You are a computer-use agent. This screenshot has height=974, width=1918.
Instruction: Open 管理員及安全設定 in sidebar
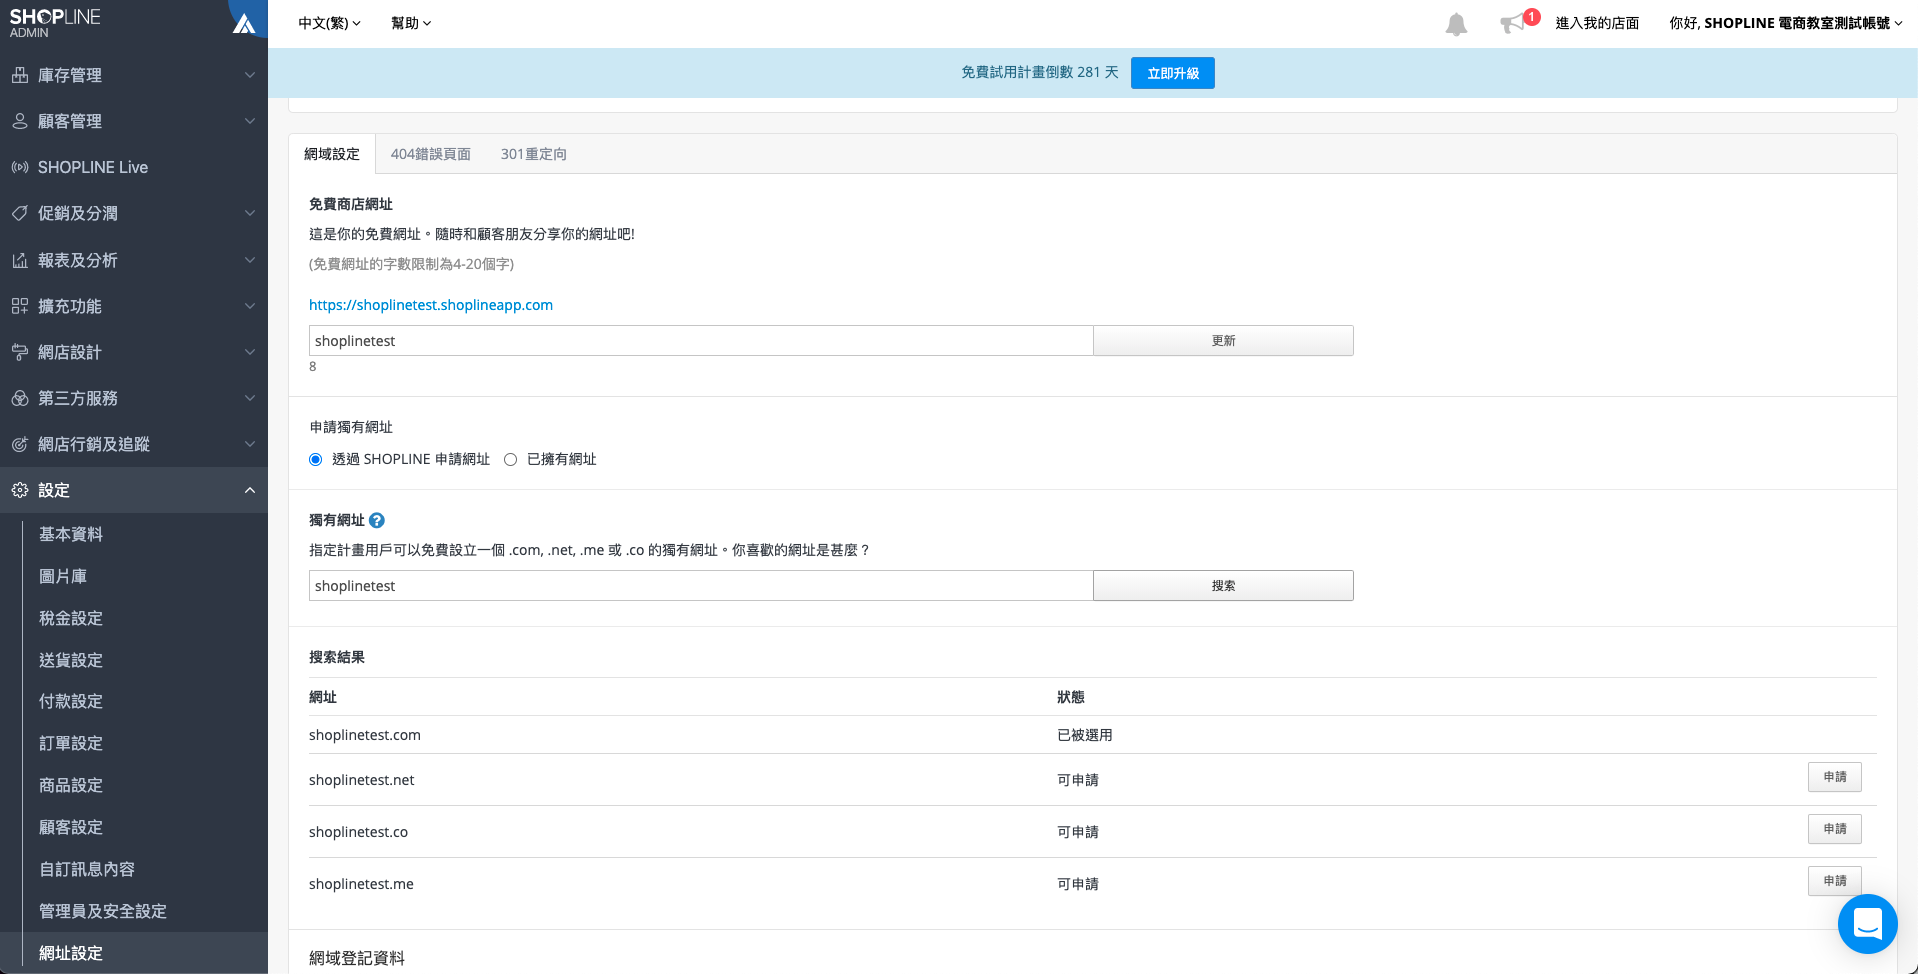click(103, 911)
